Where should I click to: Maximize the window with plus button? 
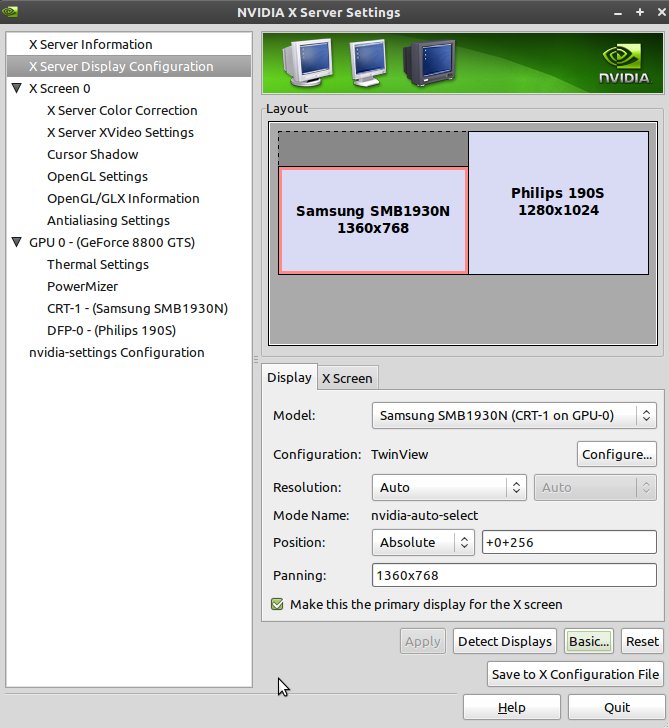(640, 12)
